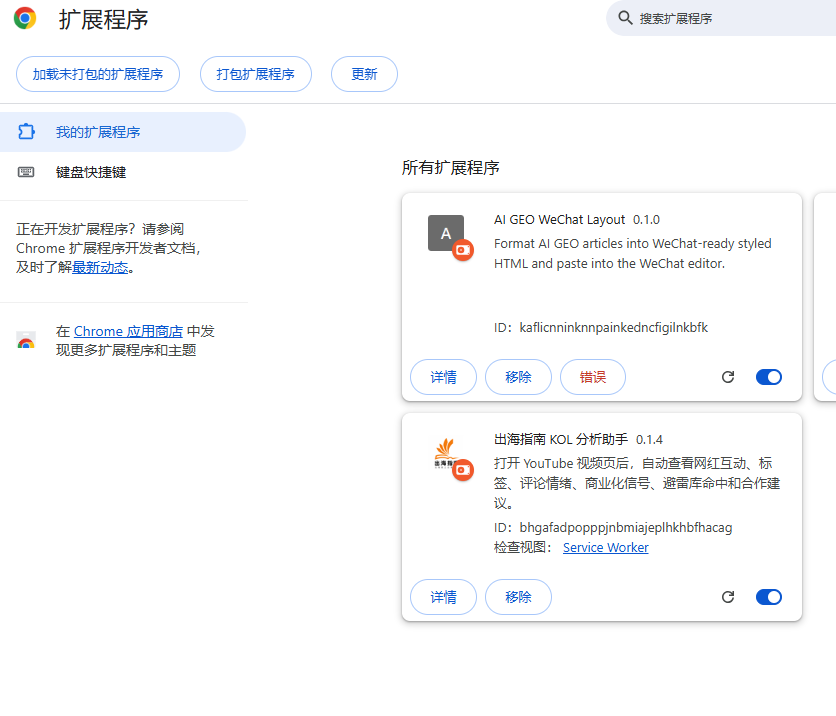Click the 出海指南 KOL 分析助手 title
Image resolution: width=836 pixels, height=716 pixels.
click(x=561, y=439)
